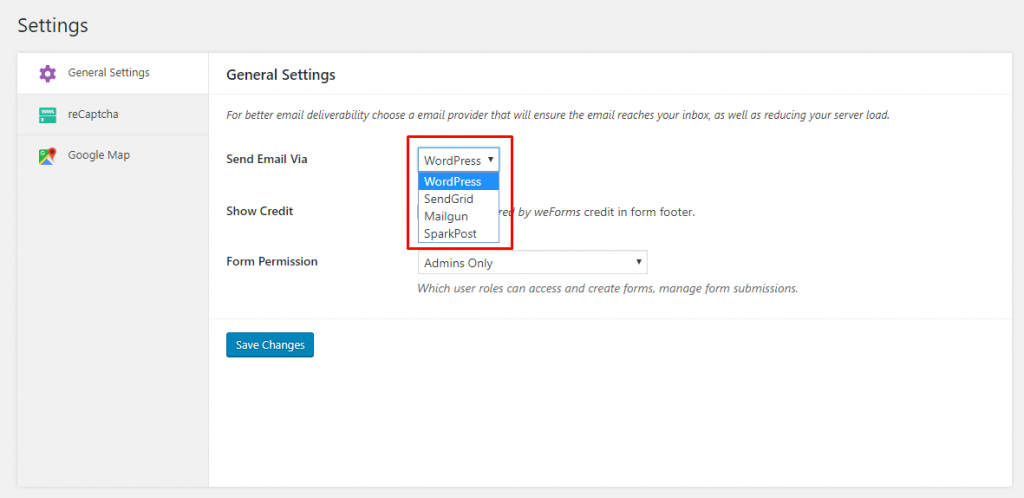This screenshot has width=1024, height=498.
Task: Click the Google Map pin icon
Action: (47, 156)
